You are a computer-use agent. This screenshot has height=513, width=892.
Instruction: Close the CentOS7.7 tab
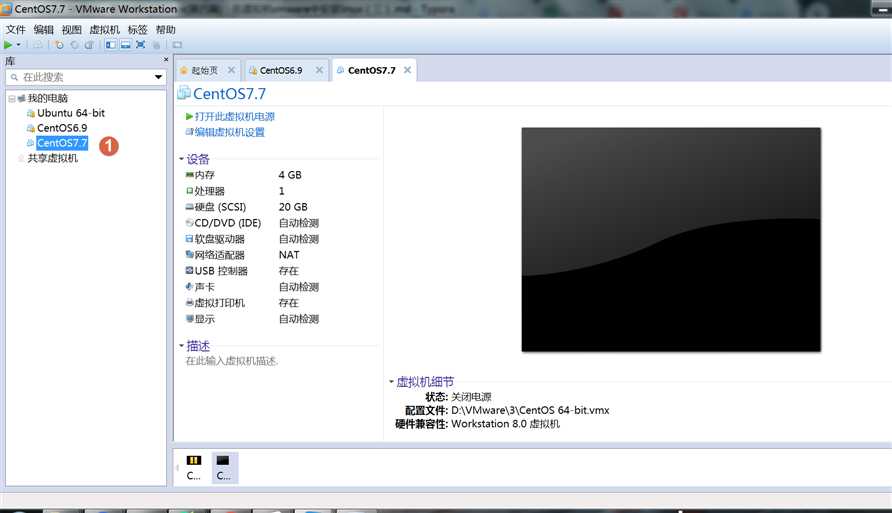[407, 70]
